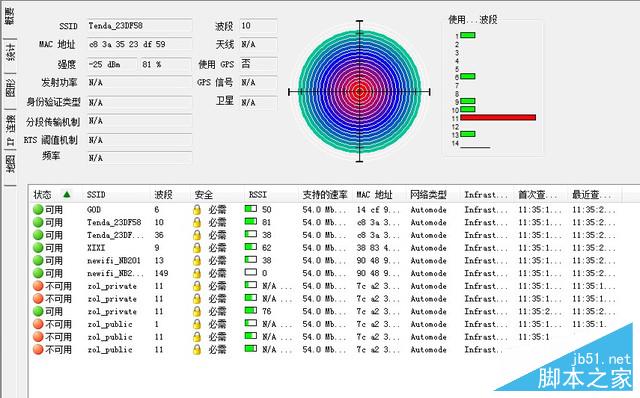The height and width of the screenshot is (398, 640).
Task: Click the green status icon for GOD
Action: [38, 210]
